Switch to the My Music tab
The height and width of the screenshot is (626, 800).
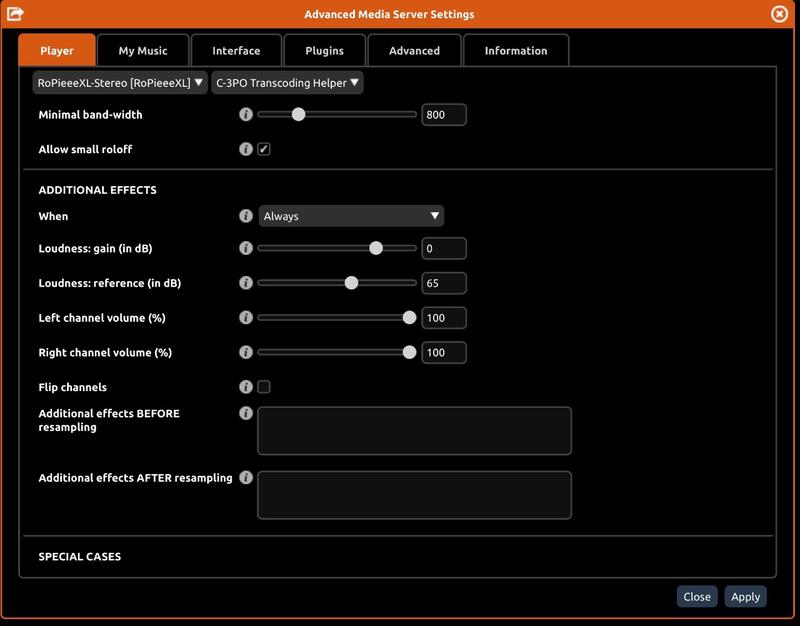[143, 50]
